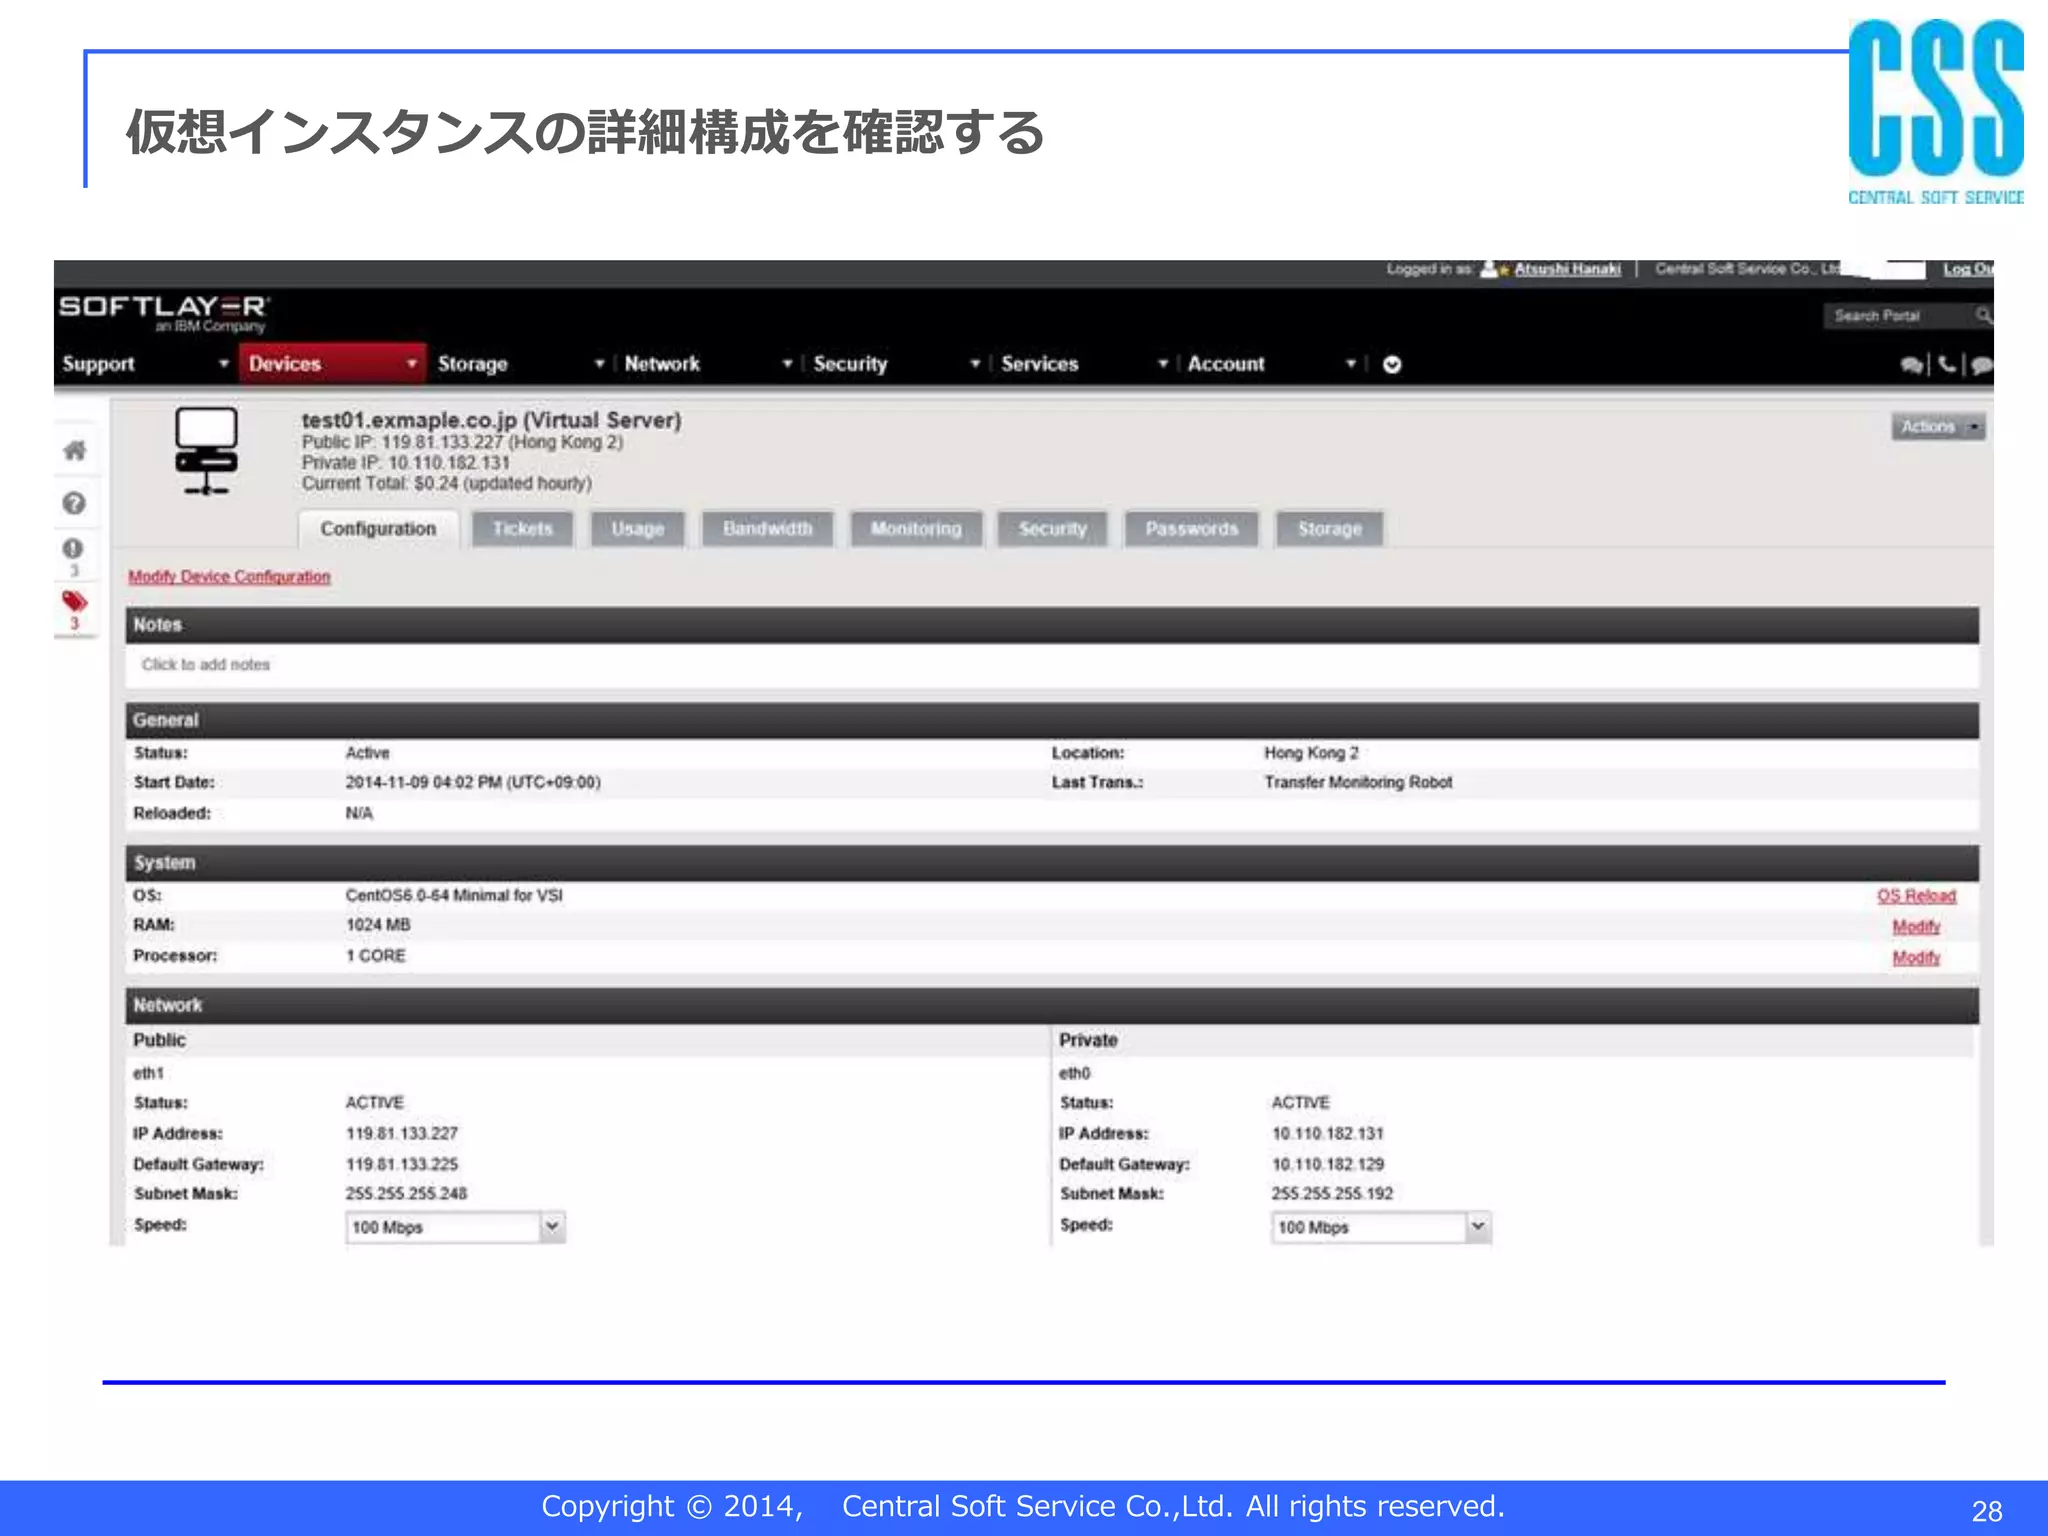Switch to the Storage tab under device
This screenshot has height=1536, width=2048.
pos(1329,529)
